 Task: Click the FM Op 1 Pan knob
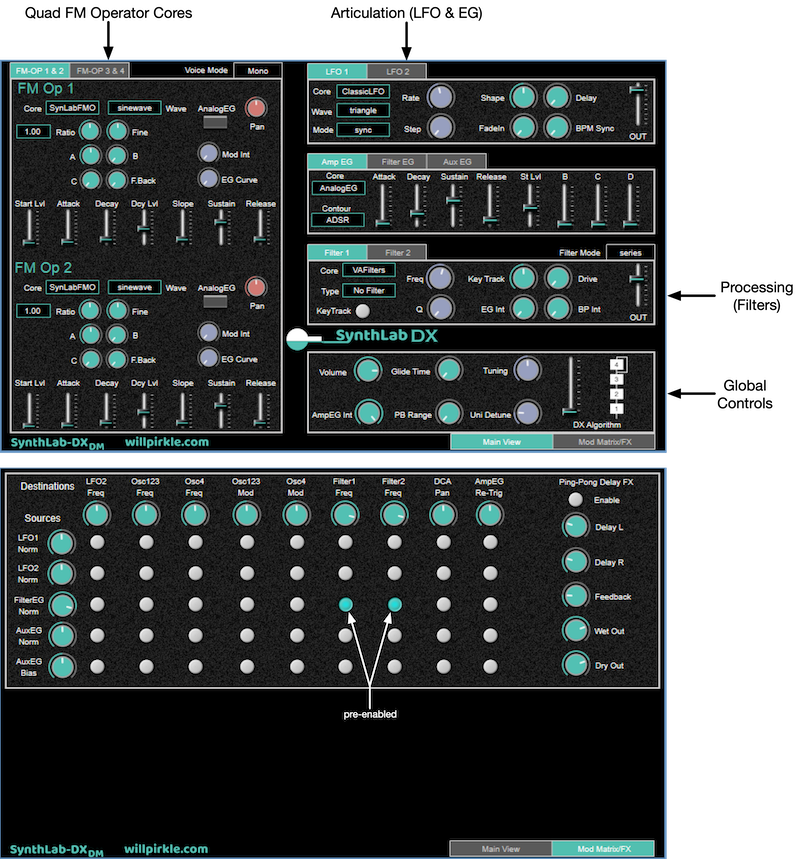tap(256, 108)
